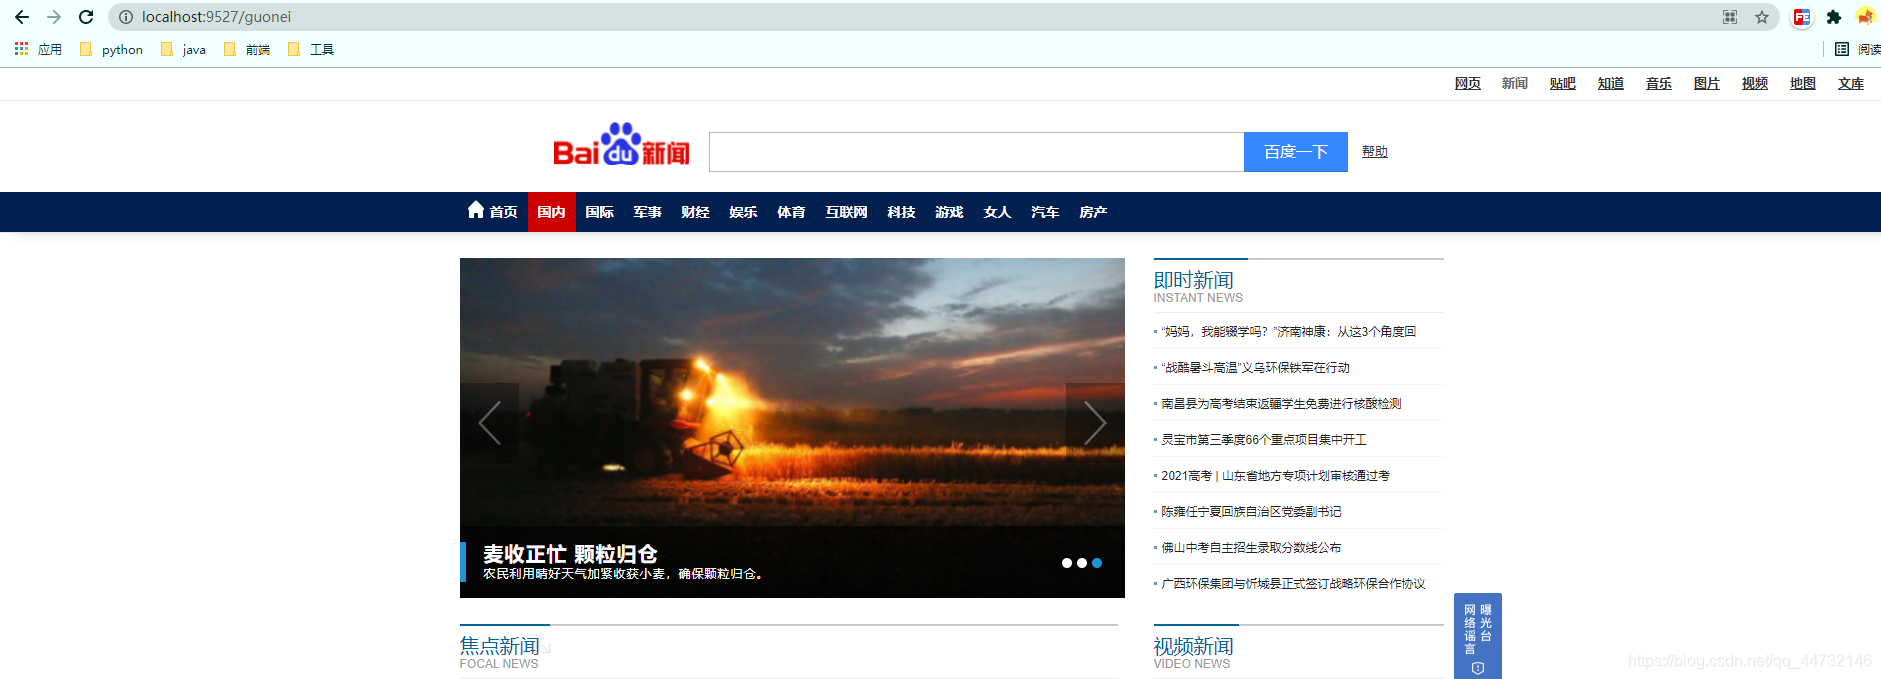This screenshot has height=679, width=1881.
Task: Bookmark this page with star icon
Action: coord(1762,17)
